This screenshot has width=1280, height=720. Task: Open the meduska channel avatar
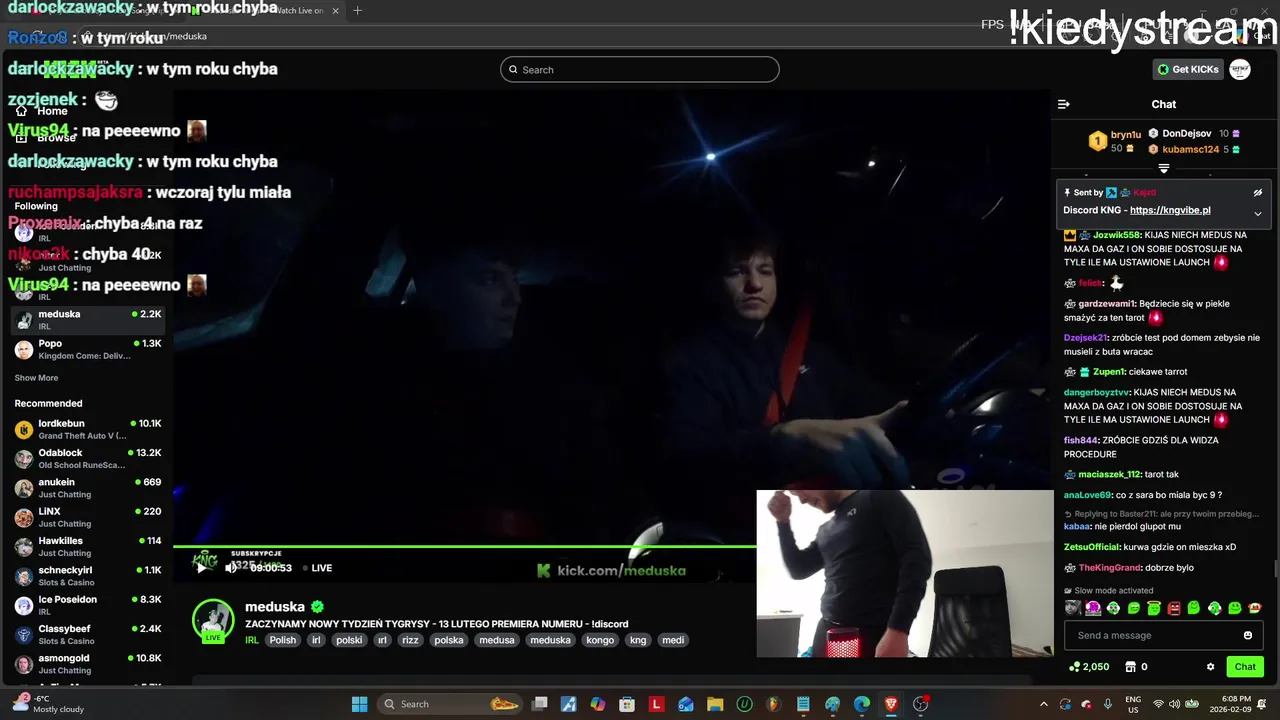(213, 620)
